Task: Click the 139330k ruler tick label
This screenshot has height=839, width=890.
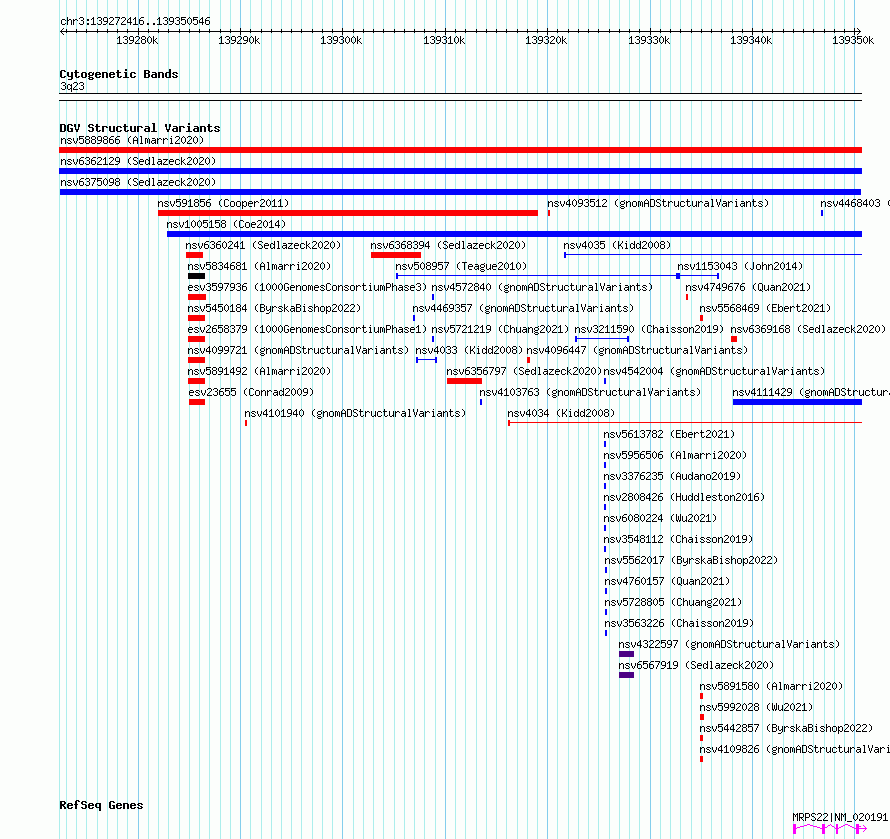Action: tap(649, 40)
